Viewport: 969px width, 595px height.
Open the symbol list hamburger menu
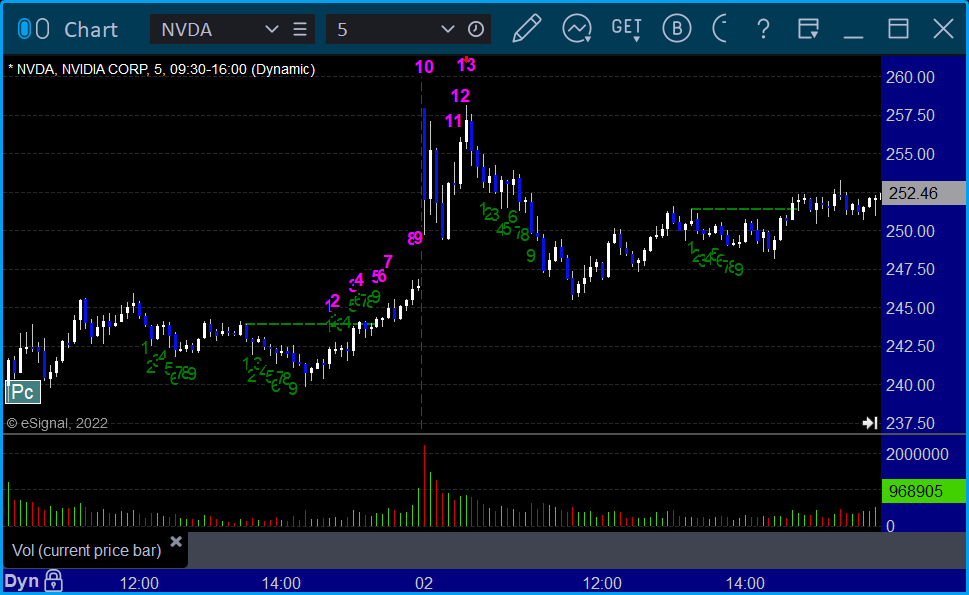coord(300,29)
